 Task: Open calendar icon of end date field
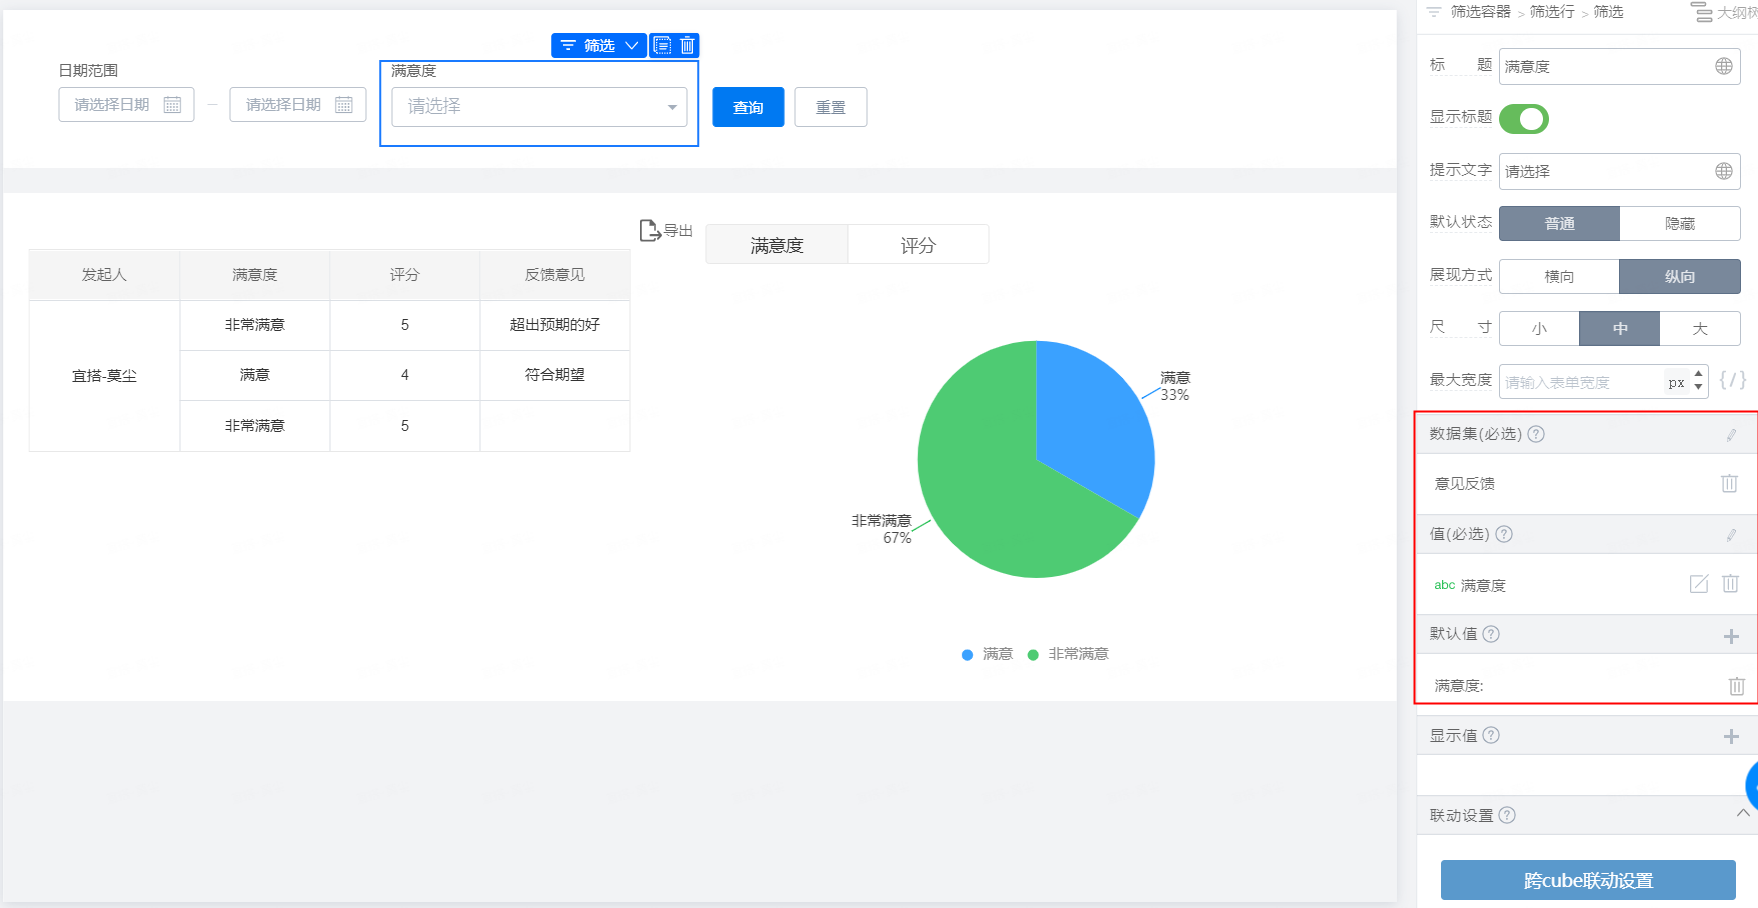pos(344,104)
